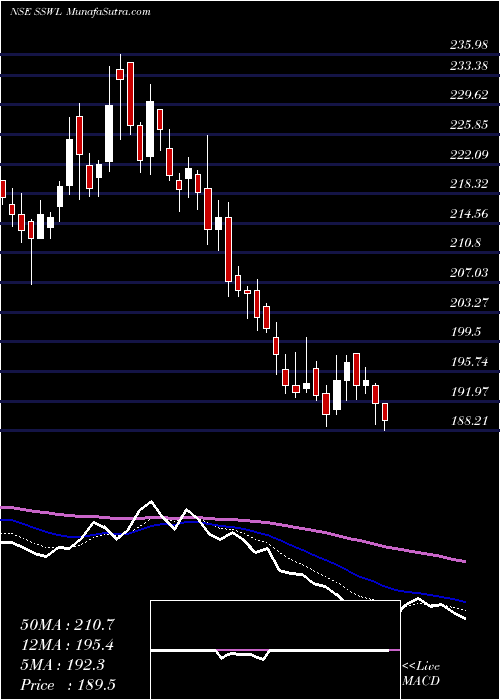Click the 188.21 price level label
The image size is (500, 700).
pos(468,421)
